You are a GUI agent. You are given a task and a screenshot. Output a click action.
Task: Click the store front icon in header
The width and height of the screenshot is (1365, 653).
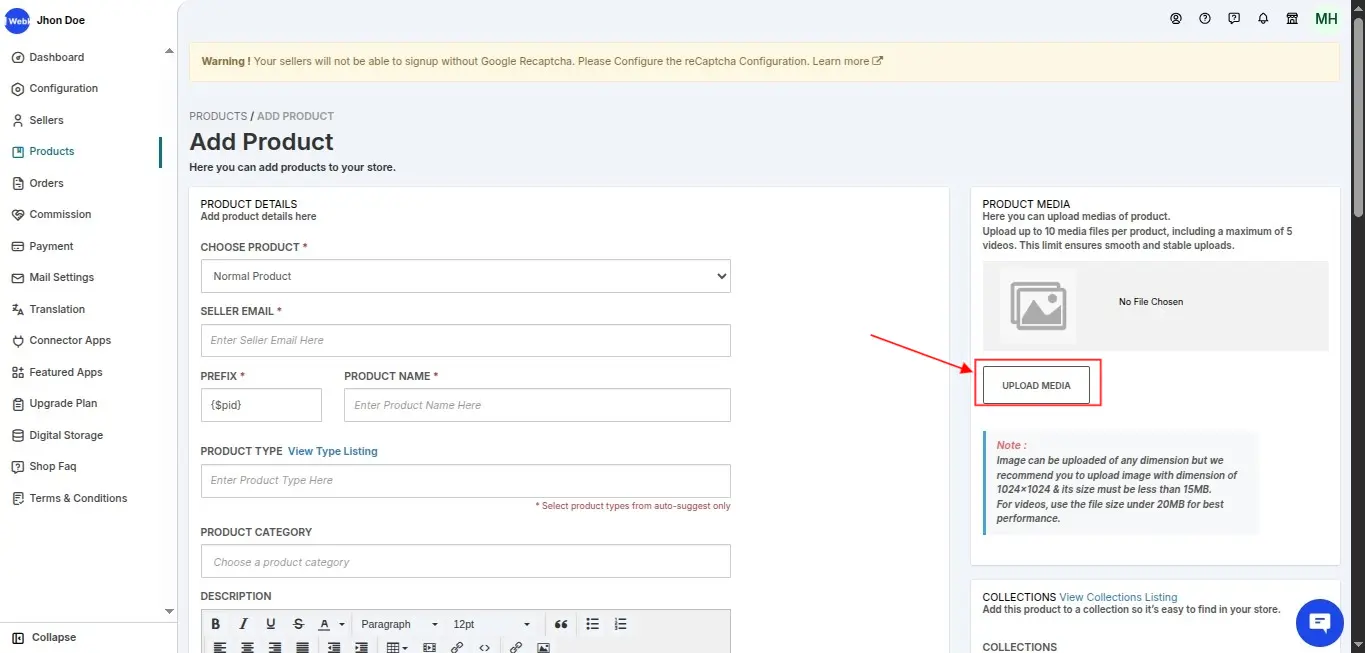[1292, 19]
